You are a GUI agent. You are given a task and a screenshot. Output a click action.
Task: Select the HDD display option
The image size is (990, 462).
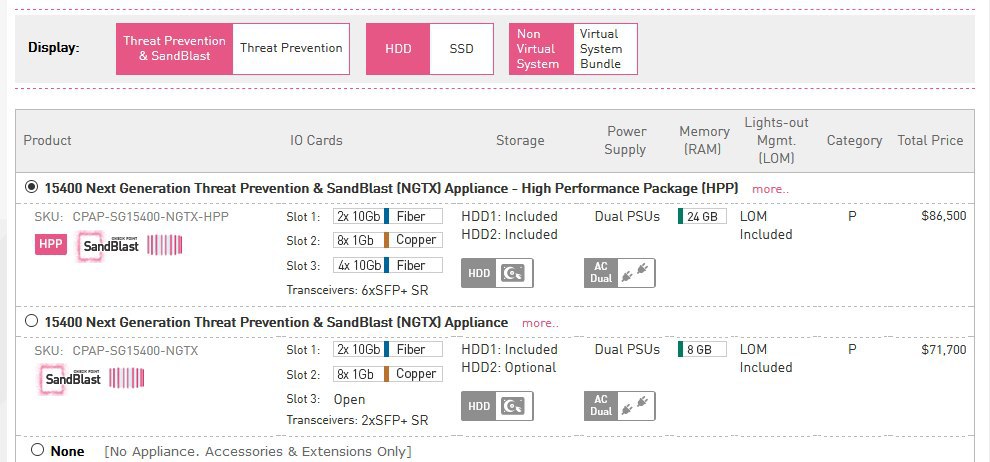point(399,48)
